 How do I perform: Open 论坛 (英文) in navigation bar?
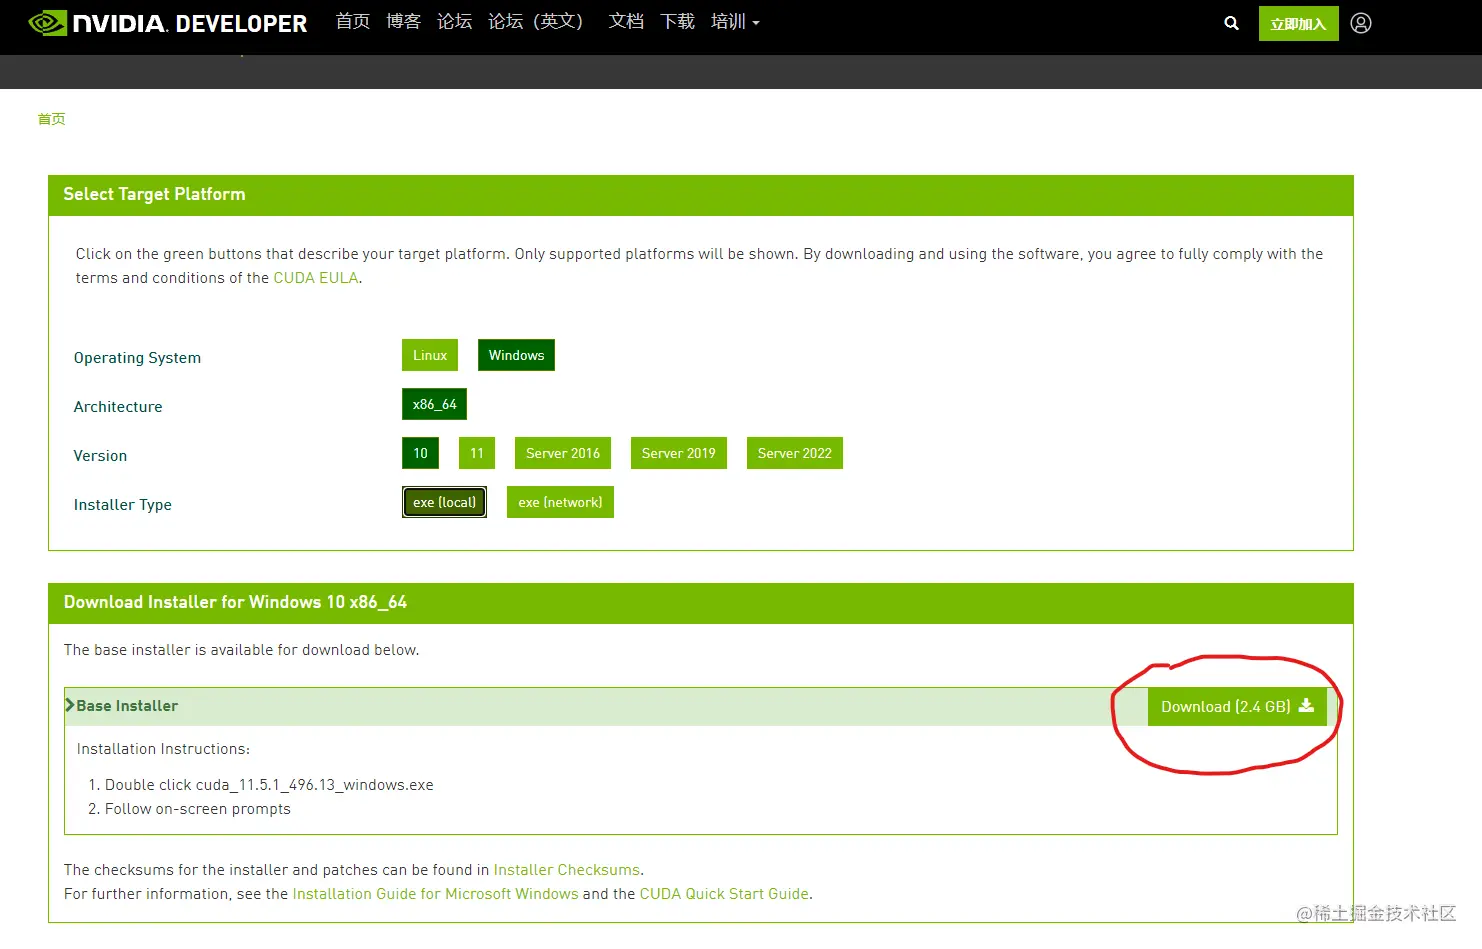pyautogui.click(x=536, y=22)
